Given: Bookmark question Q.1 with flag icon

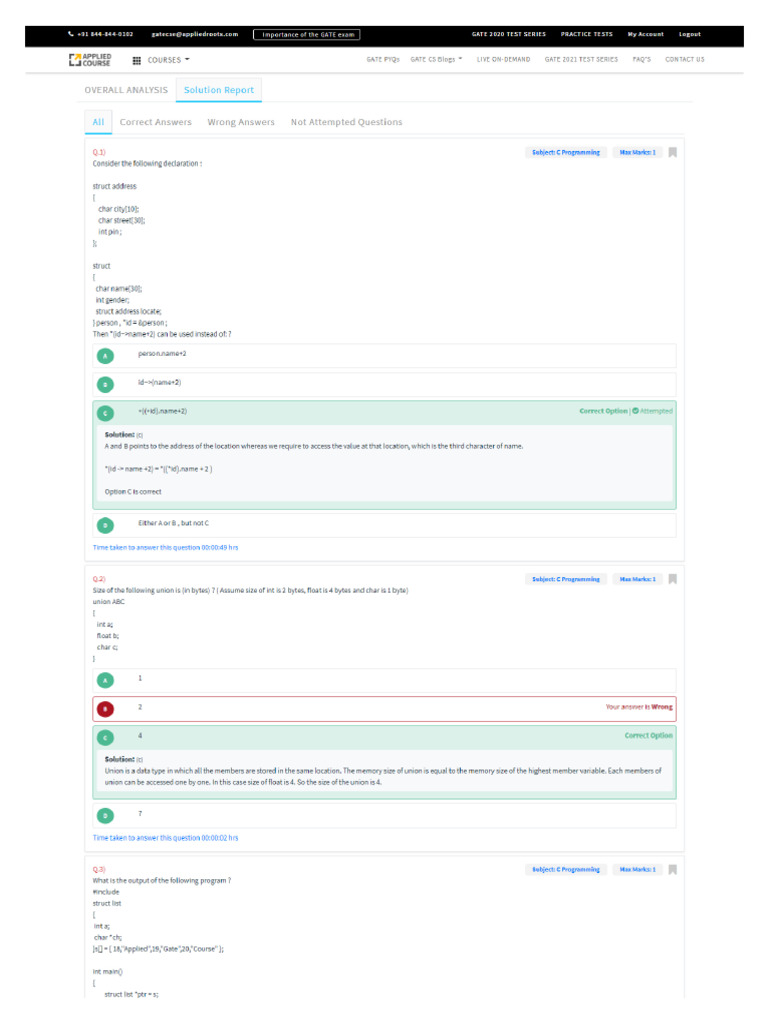Looking at the screenshot, I should click(x=673, y=153).
